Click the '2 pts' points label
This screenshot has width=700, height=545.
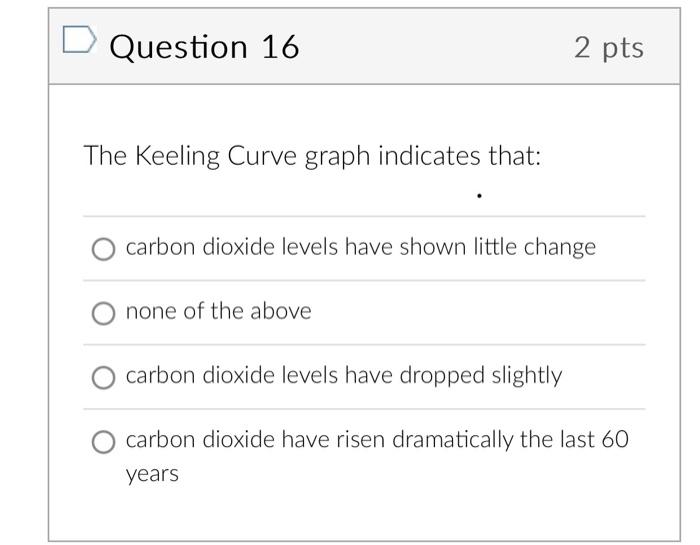[609, 47]
